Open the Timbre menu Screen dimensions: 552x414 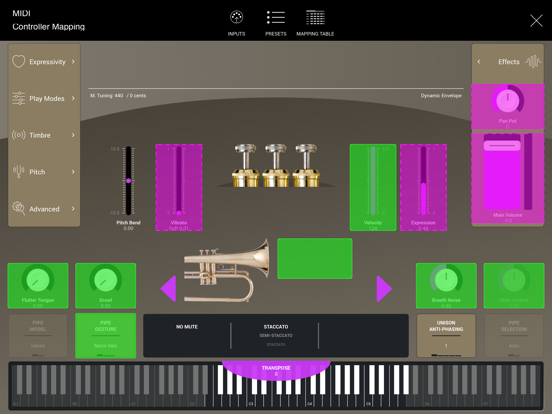coord(44,135)
